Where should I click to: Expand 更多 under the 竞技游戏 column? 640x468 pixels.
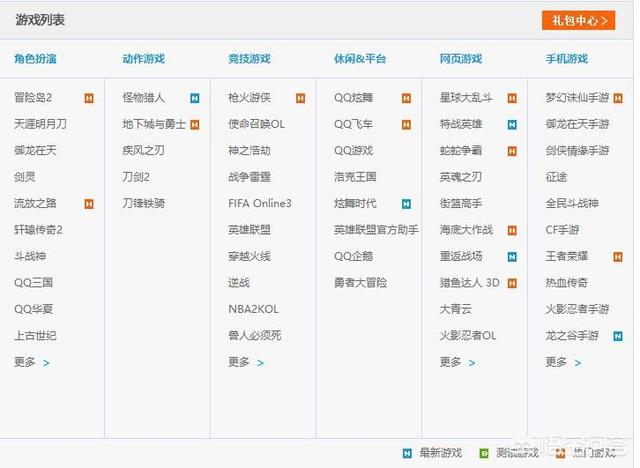coord(246,362)
